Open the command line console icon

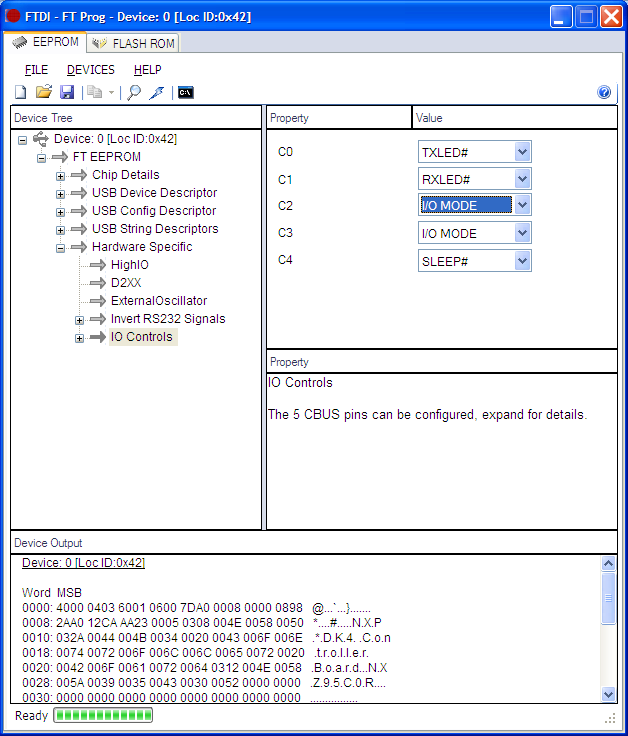click(186, 92)
